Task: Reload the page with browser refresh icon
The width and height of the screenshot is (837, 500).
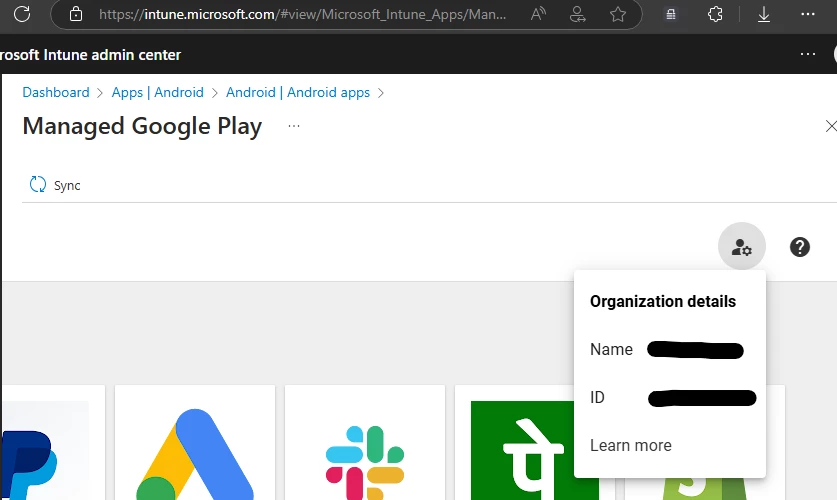Action: [22, 13]
